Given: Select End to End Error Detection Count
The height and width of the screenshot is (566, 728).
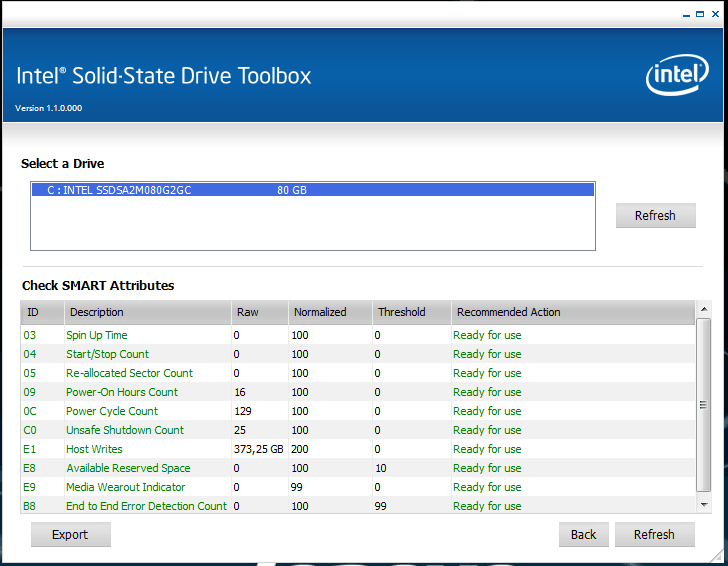Looking at the screenshot, I should (x=358, y=506).
